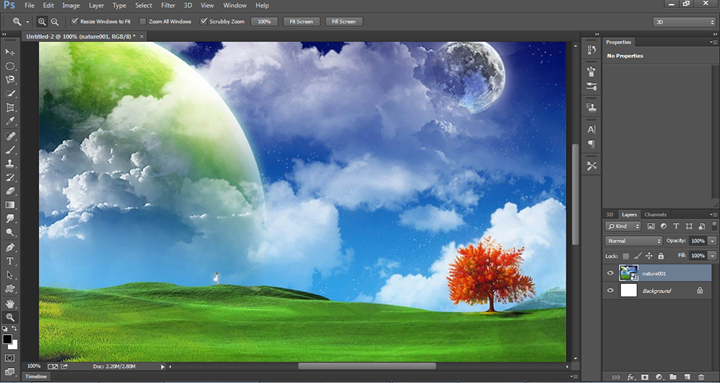Toggle Lock position

click(649, 256)
